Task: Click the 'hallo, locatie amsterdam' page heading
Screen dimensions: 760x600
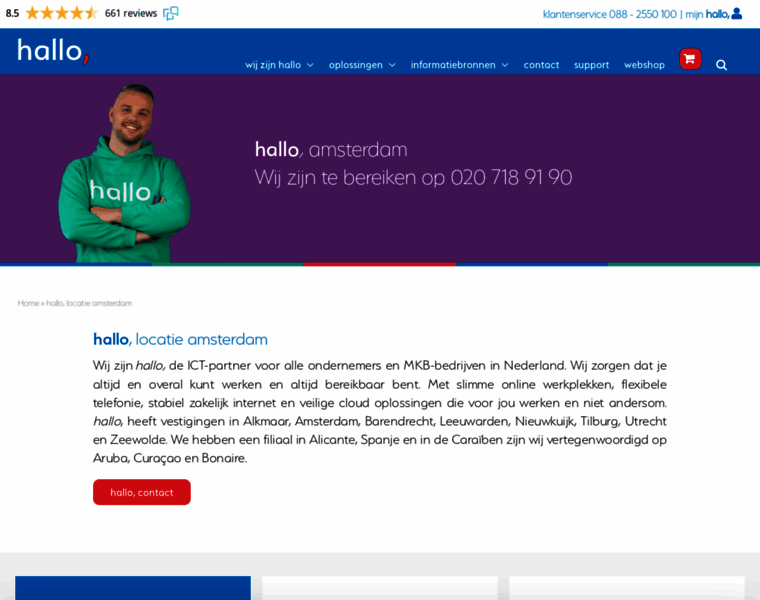Action: [x=180, y=339]
